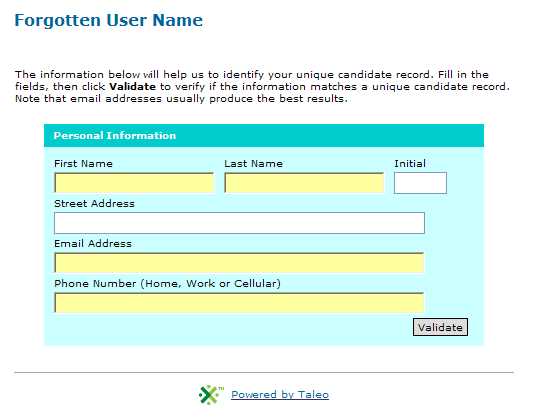Viewport: 535px width, 419px height.
Task: Click the Forgotten User Name heading
Action: tap(109, 20)
